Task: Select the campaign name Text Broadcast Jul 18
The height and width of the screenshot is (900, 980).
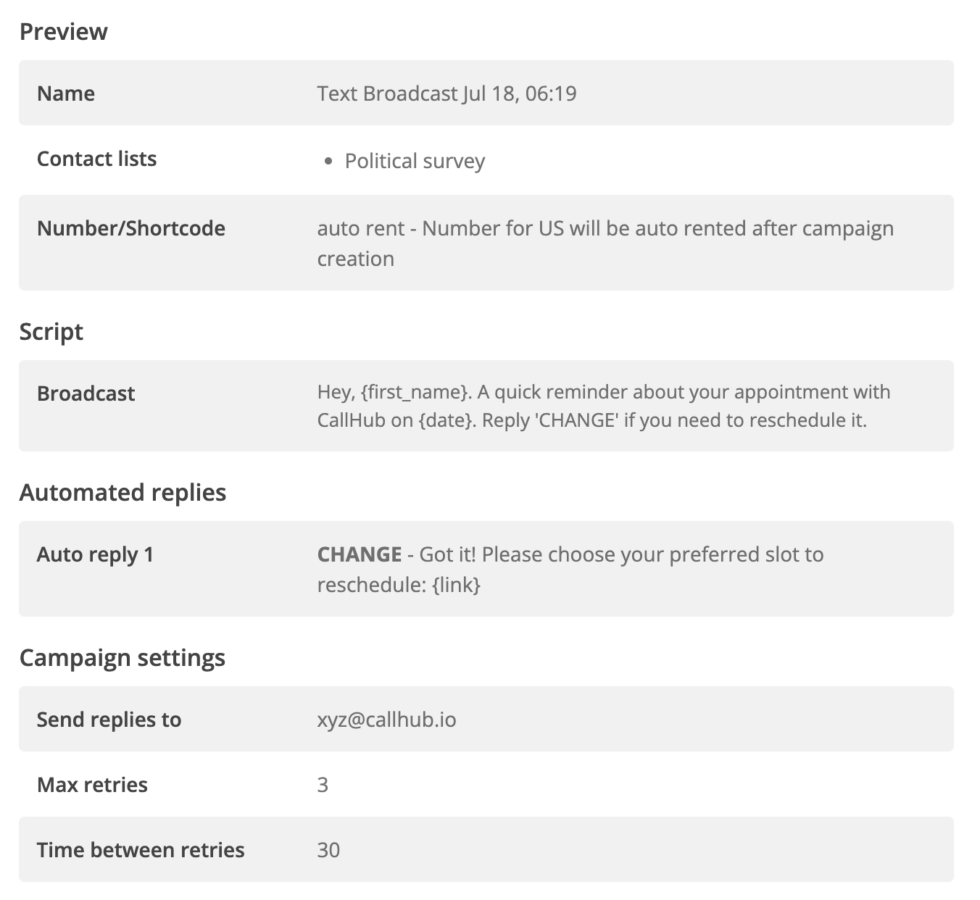Action: [447, 94]
